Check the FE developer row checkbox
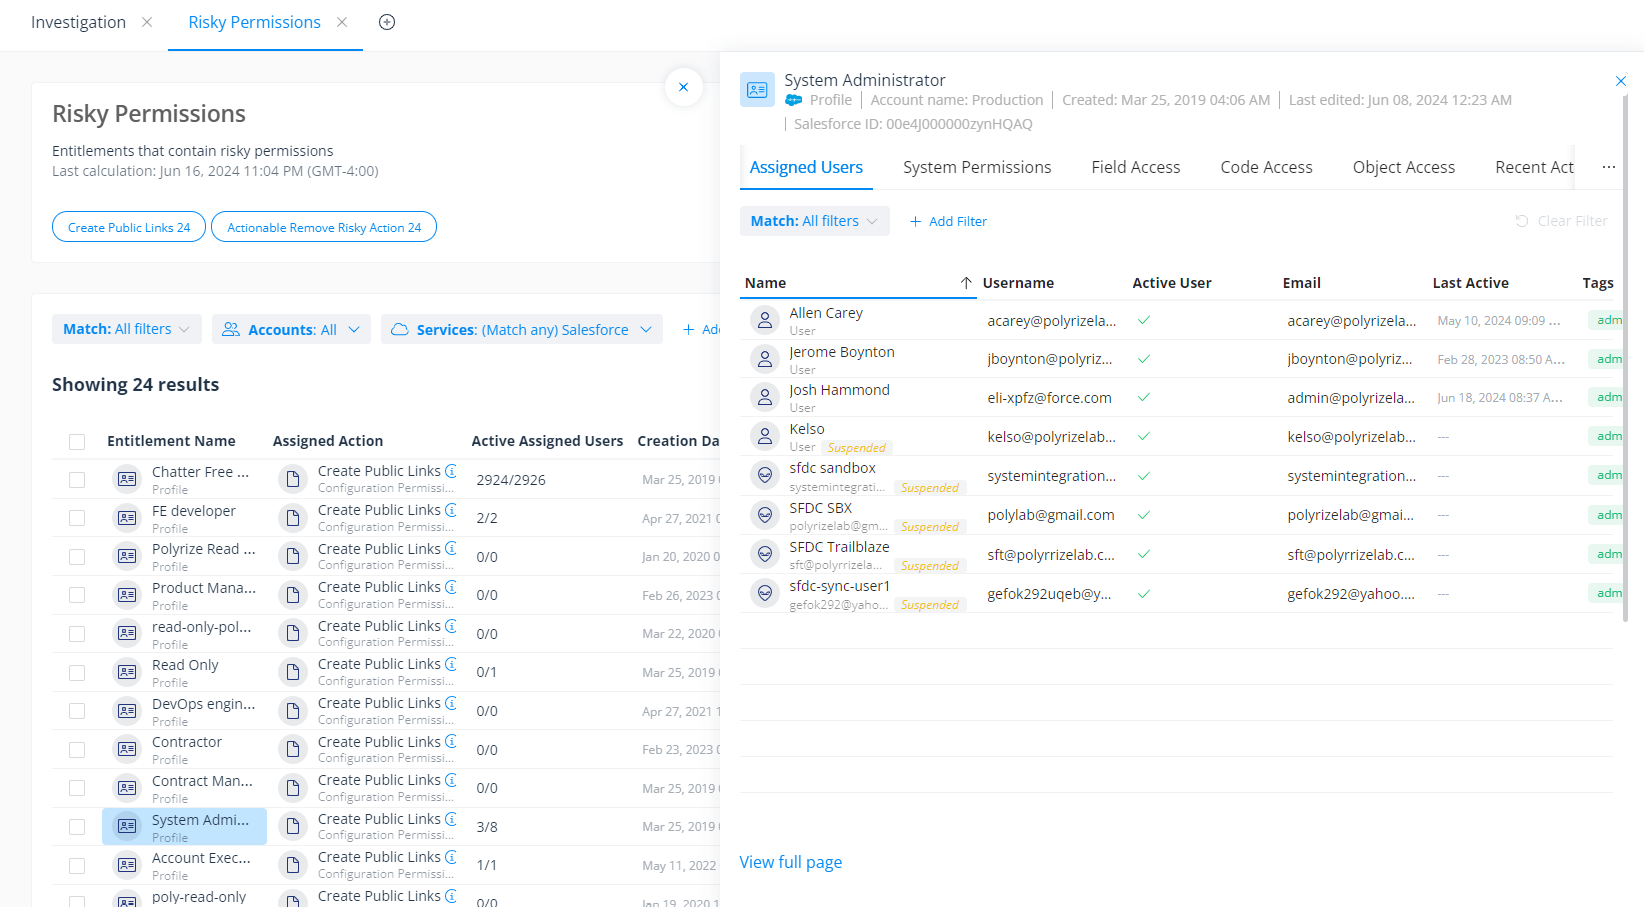Image resolution: width=1644 pixels, height=907 pixels. coord(77,518)
